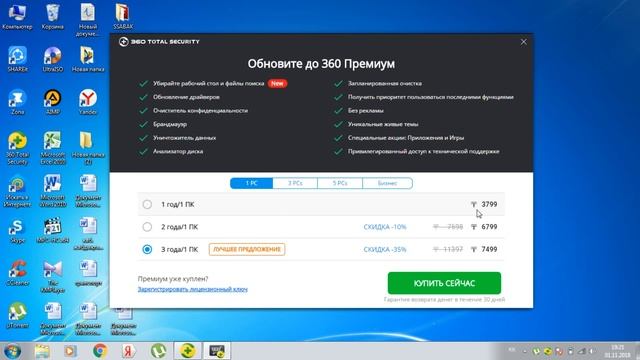Click the Обновите до 360 Премиум heading
This screenshot has height=360, width=640.
[321, 64]
